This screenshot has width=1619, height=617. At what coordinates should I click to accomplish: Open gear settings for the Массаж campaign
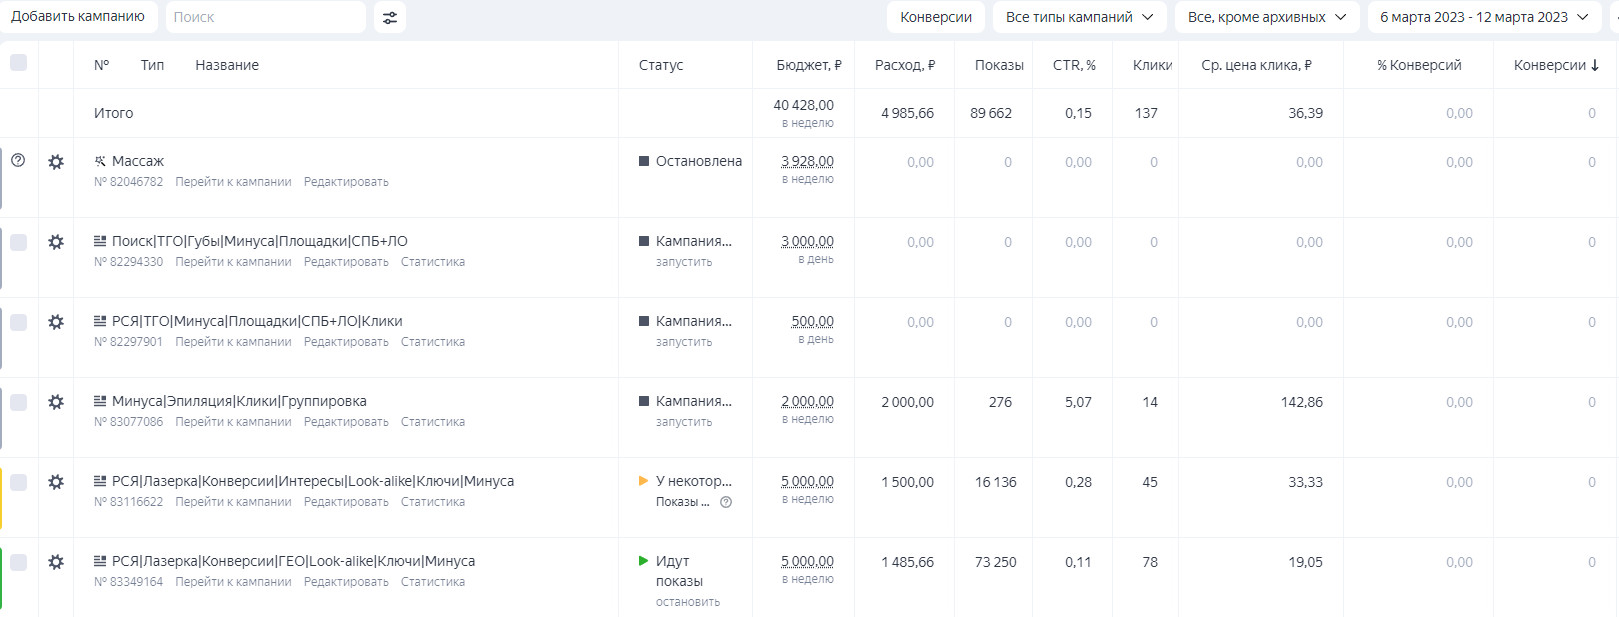[56, 162]
